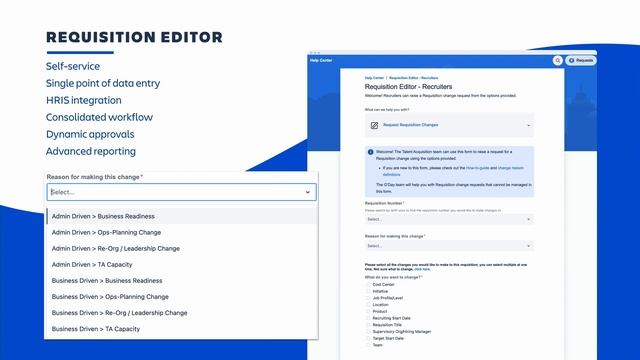Click the Consolidated workflow bullet

(x=99, y=117)
